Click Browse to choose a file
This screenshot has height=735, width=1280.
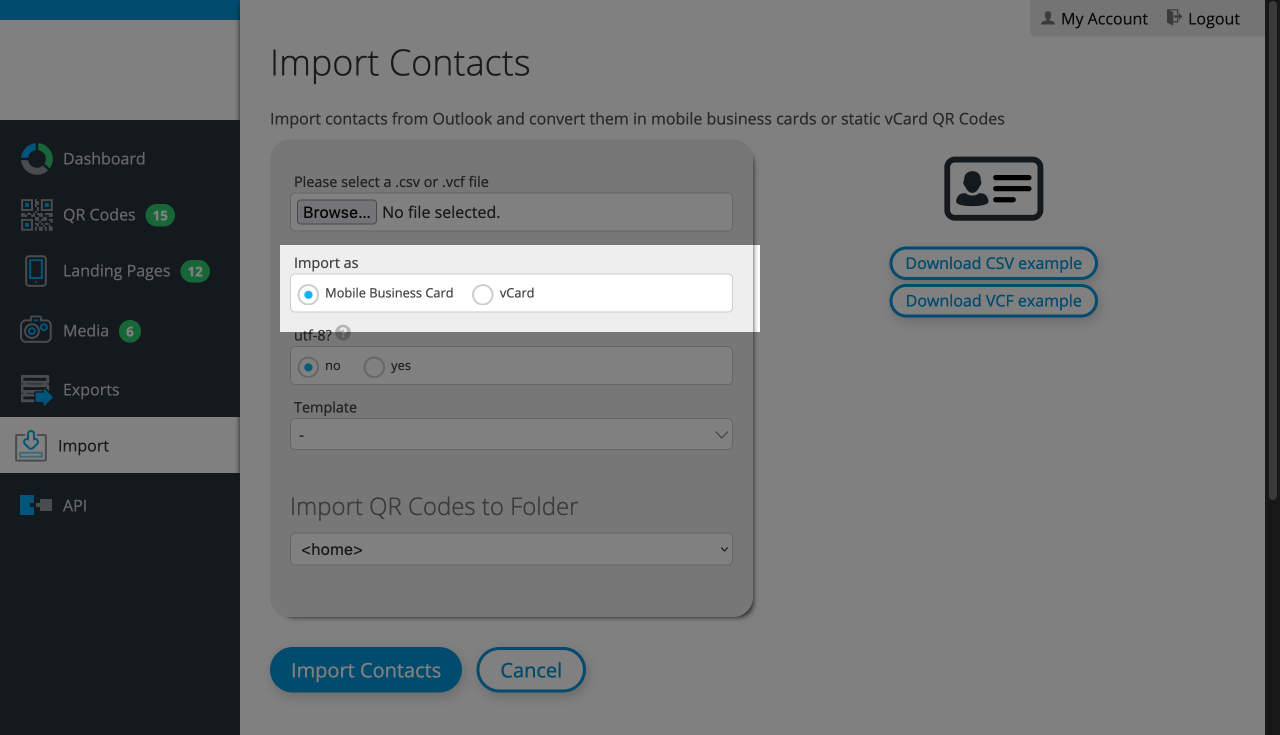[335, 211]
